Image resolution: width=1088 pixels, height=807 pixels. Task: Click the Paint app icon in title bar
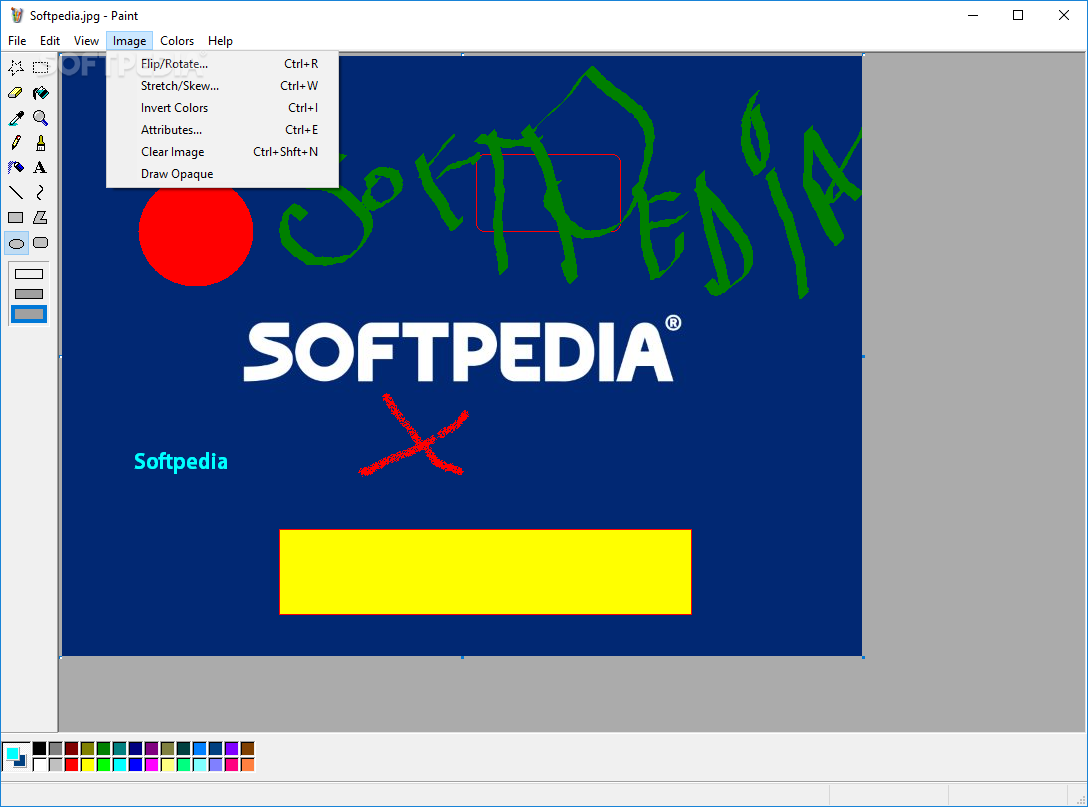[x=17, y=15]
